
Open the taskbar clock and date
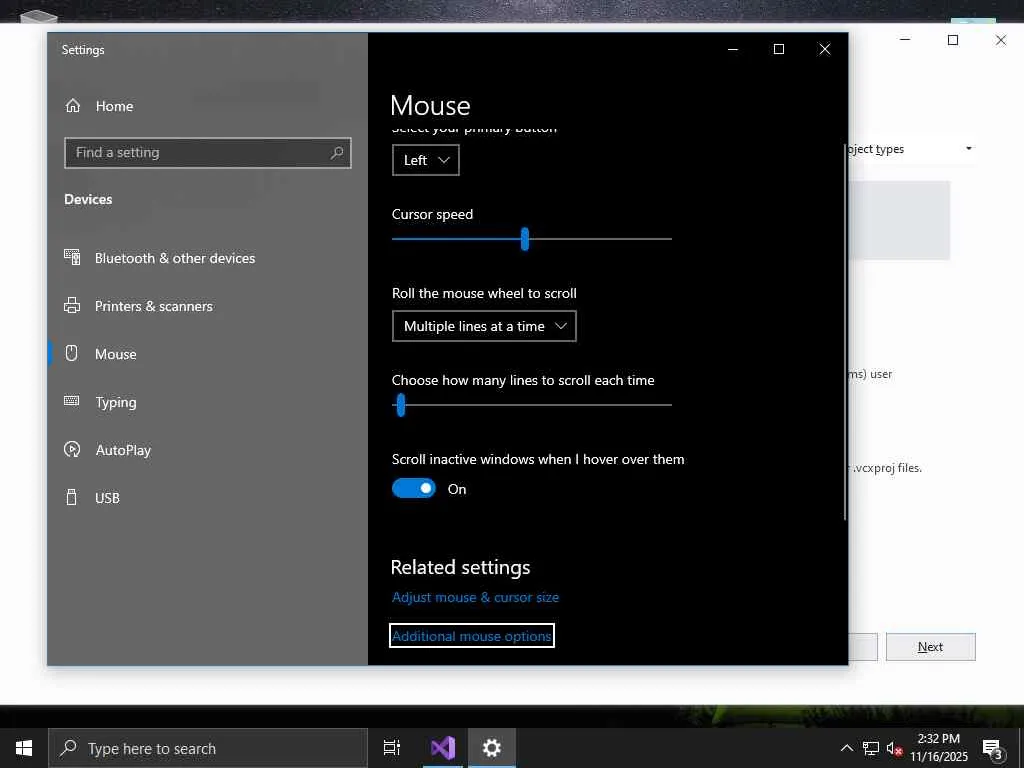point(939,748)
